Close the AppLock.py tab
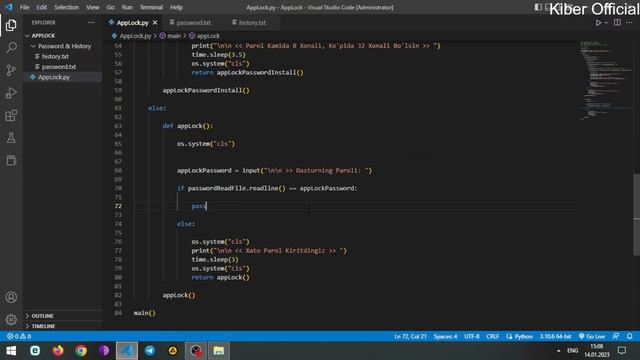Viewport: 640px width, 360px height. pos(155,23)
